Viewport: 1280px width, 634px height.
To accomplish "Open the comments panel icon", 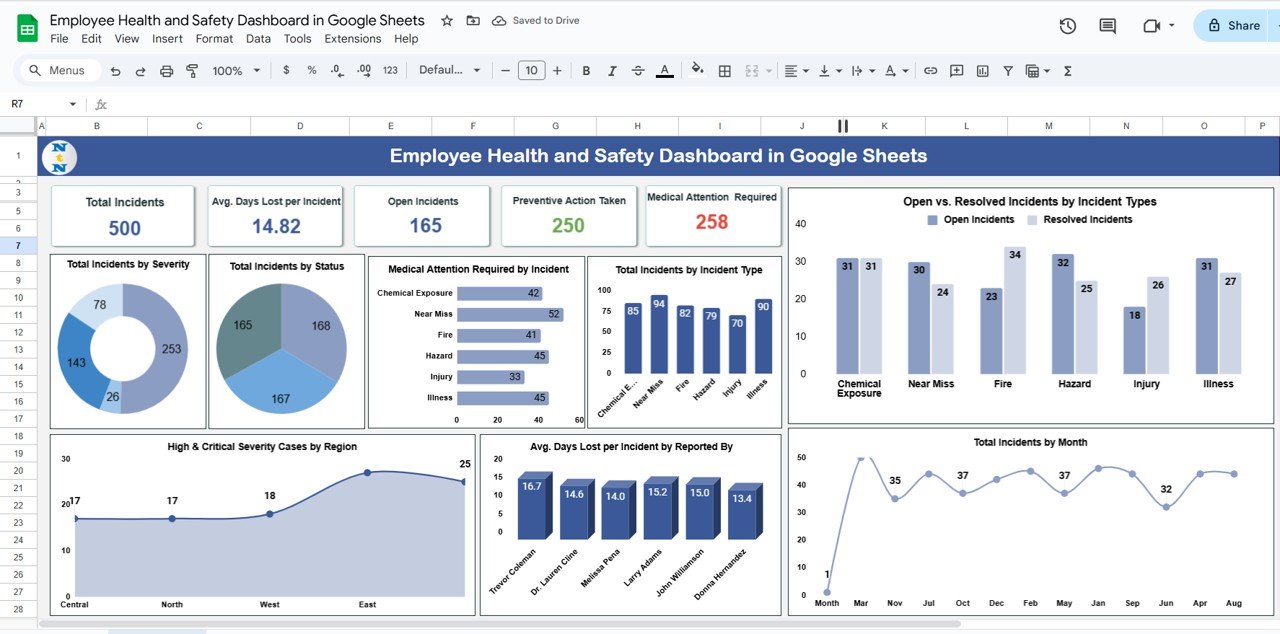I will [1107, 26].
